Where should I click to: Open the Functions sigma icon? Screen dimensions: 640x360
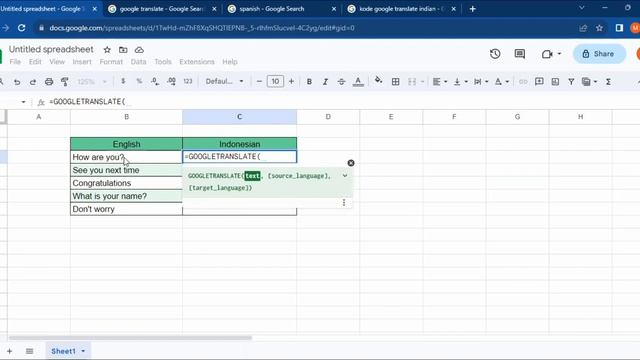point(608,82)
